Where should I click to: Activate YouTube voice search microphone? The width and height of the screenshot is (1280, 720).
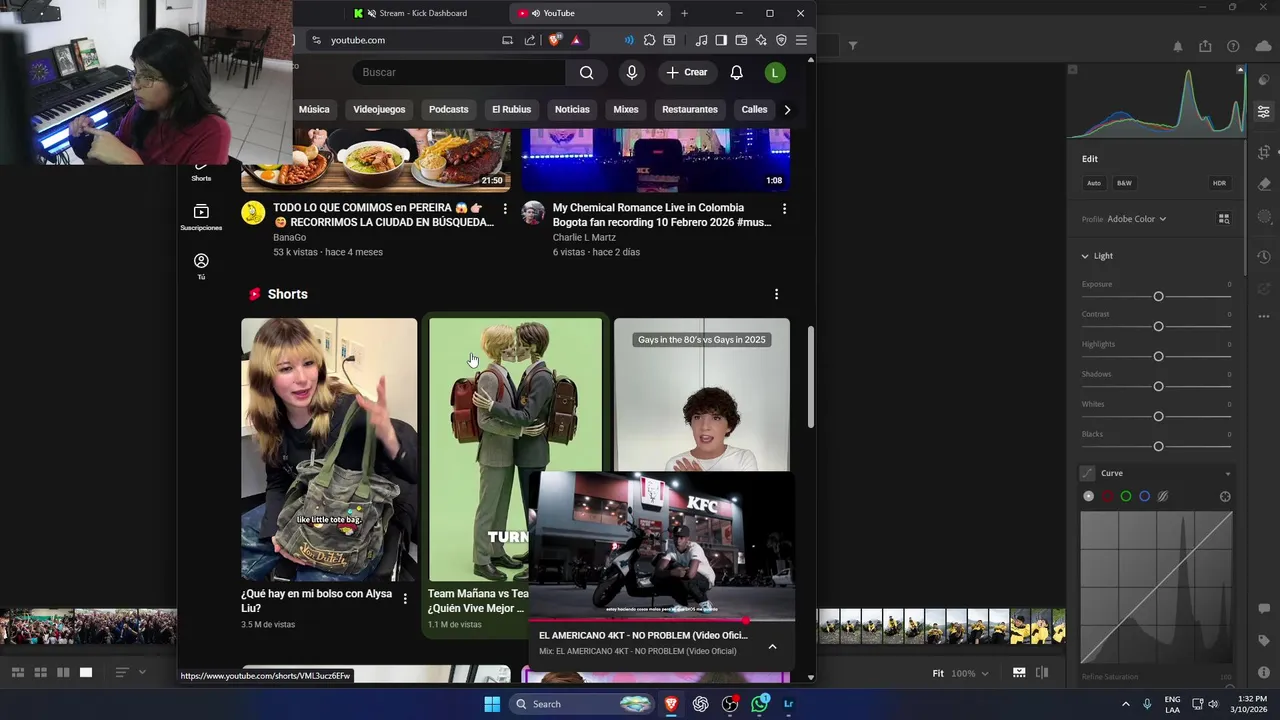[x=631, y=72]
